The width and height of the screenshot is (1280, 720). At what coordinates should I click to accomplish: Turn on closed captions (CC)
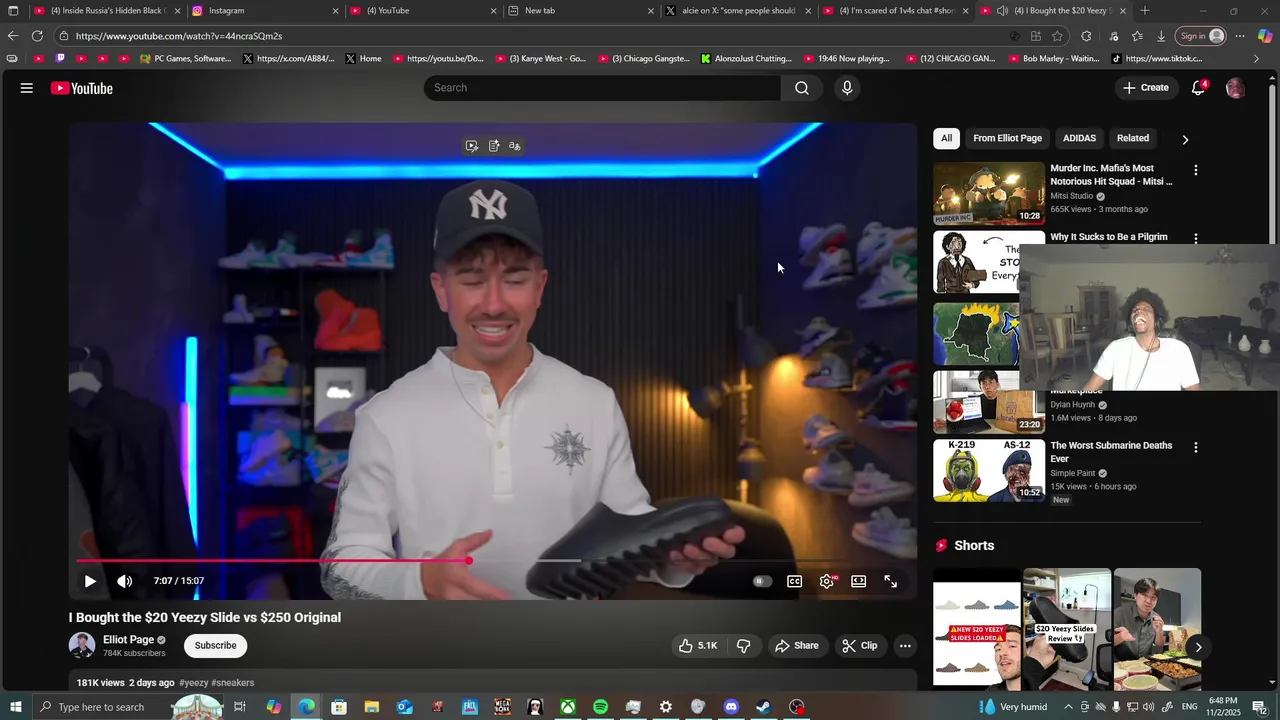(794, 581)
